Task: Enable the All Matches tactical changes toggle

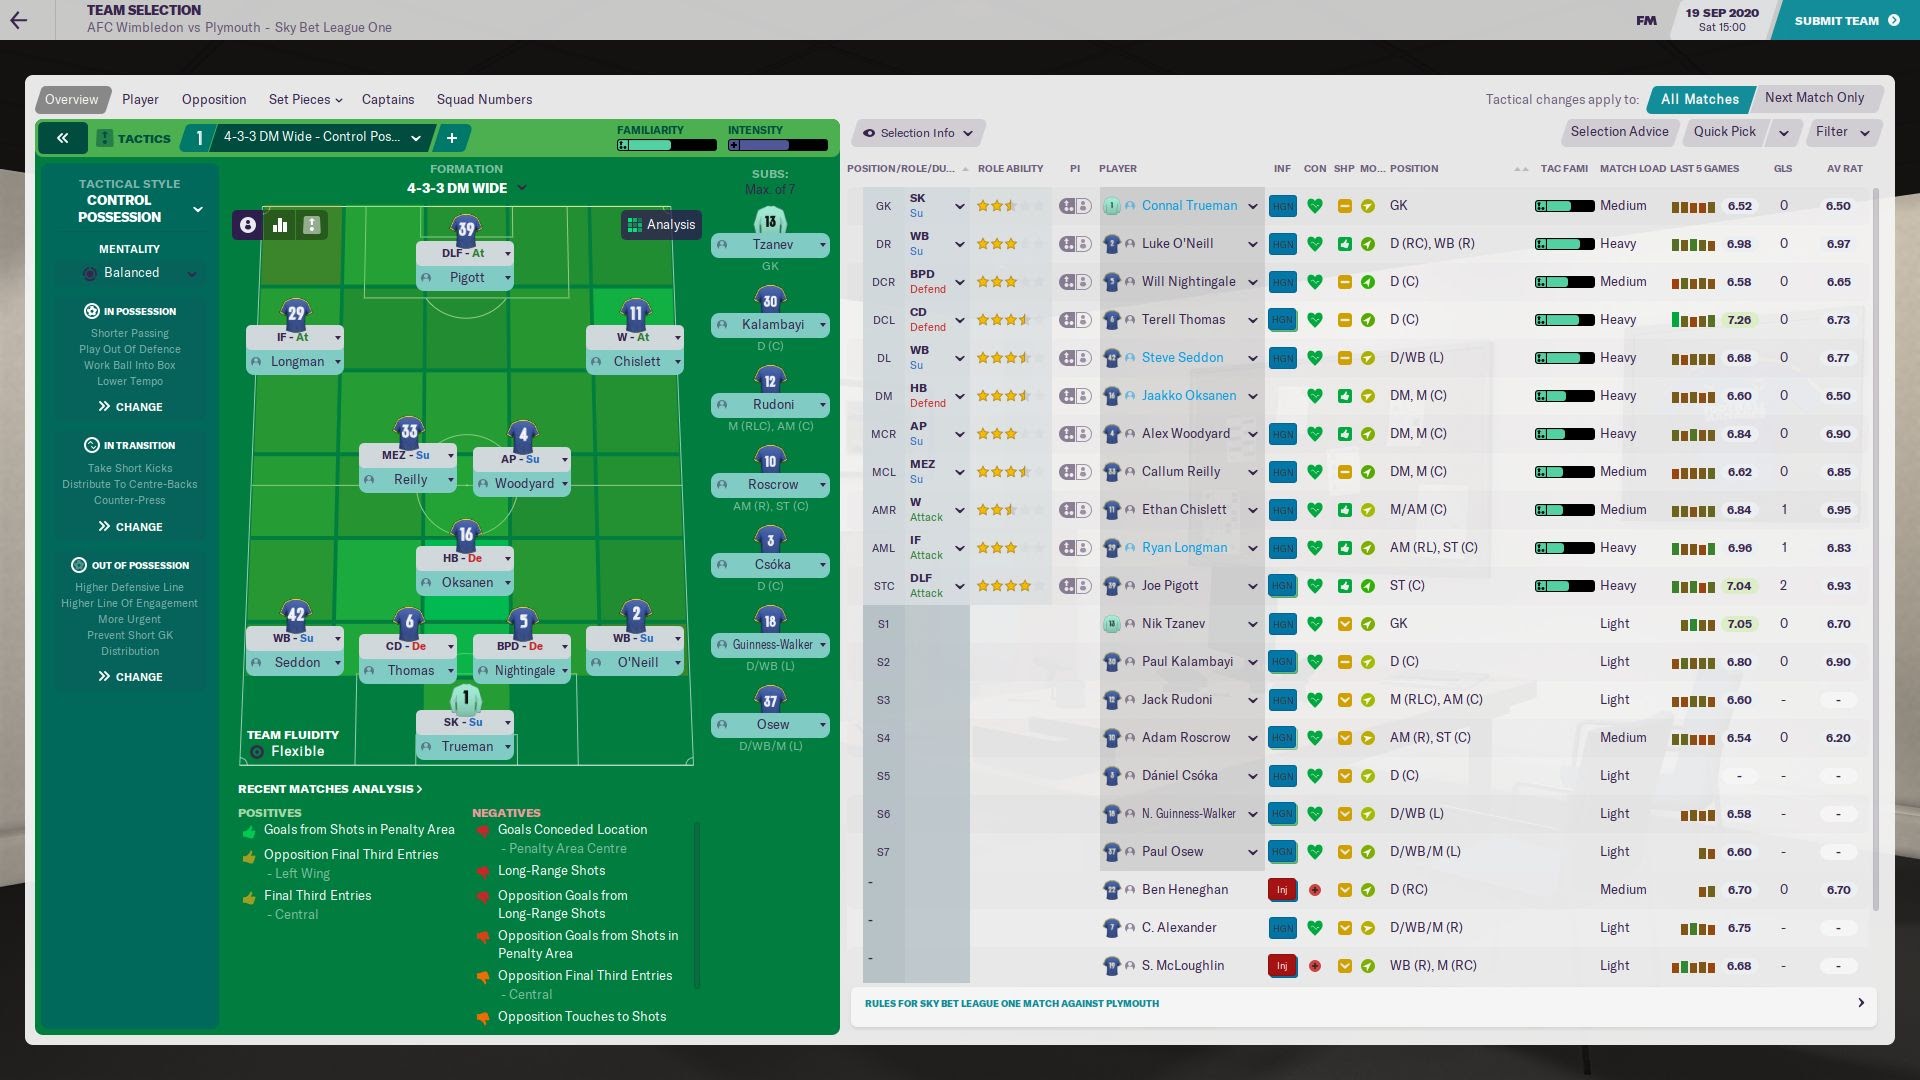Action: (1700, 98)
